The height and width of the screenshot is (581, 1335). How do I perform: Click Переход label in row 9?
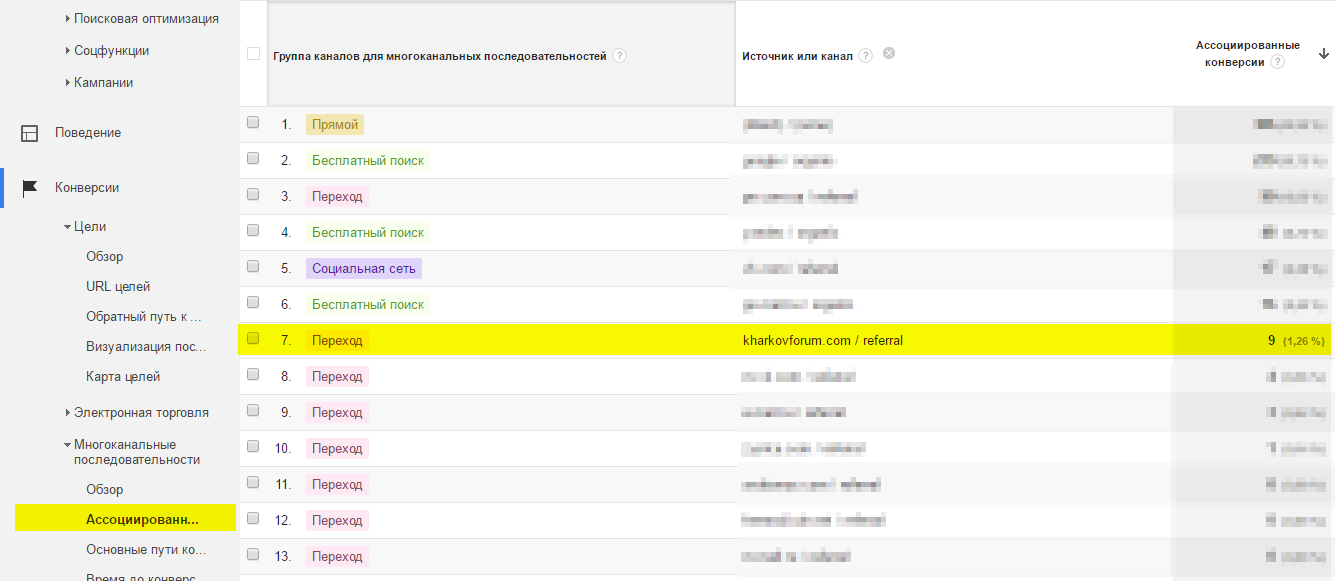point(337,412)
